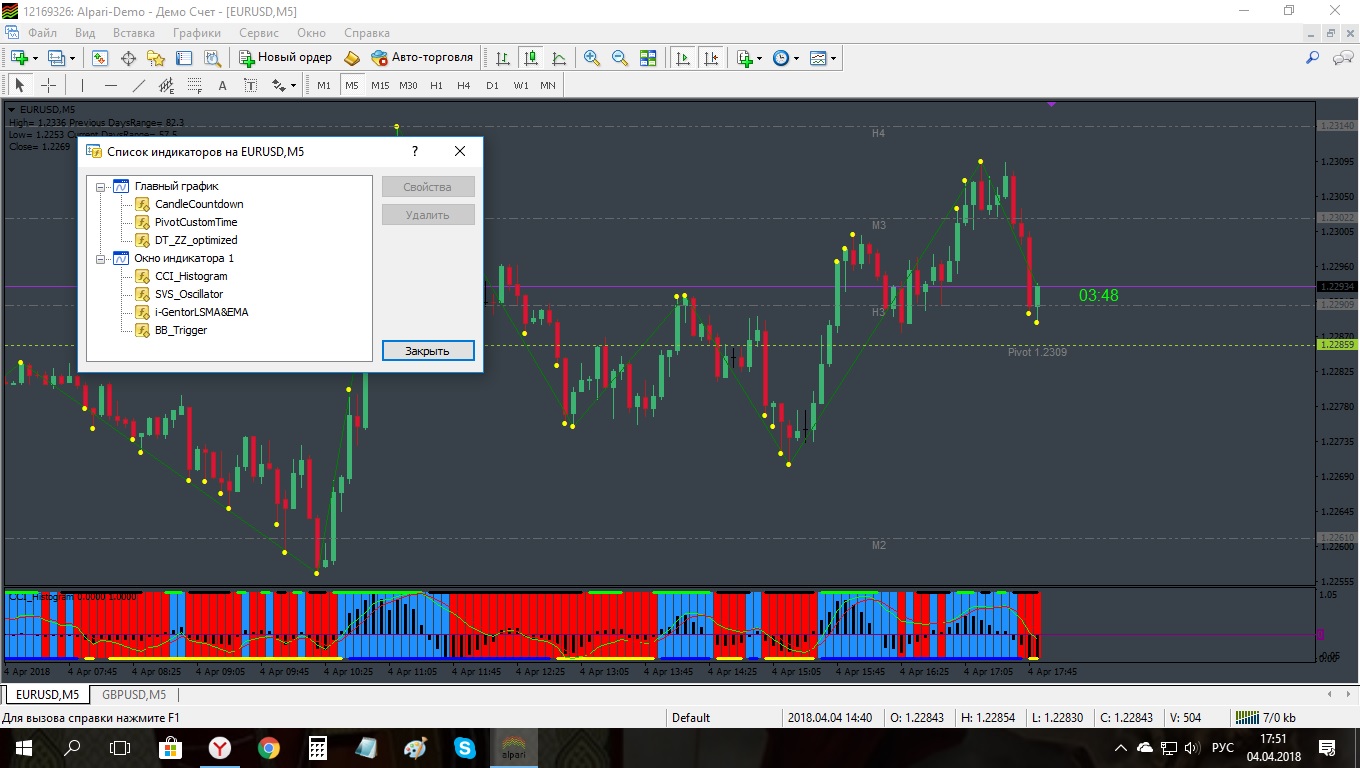Open the Indicators list dropdown arrow
Viewport: 1360px width, 768px height.
(x=760, y=58)
